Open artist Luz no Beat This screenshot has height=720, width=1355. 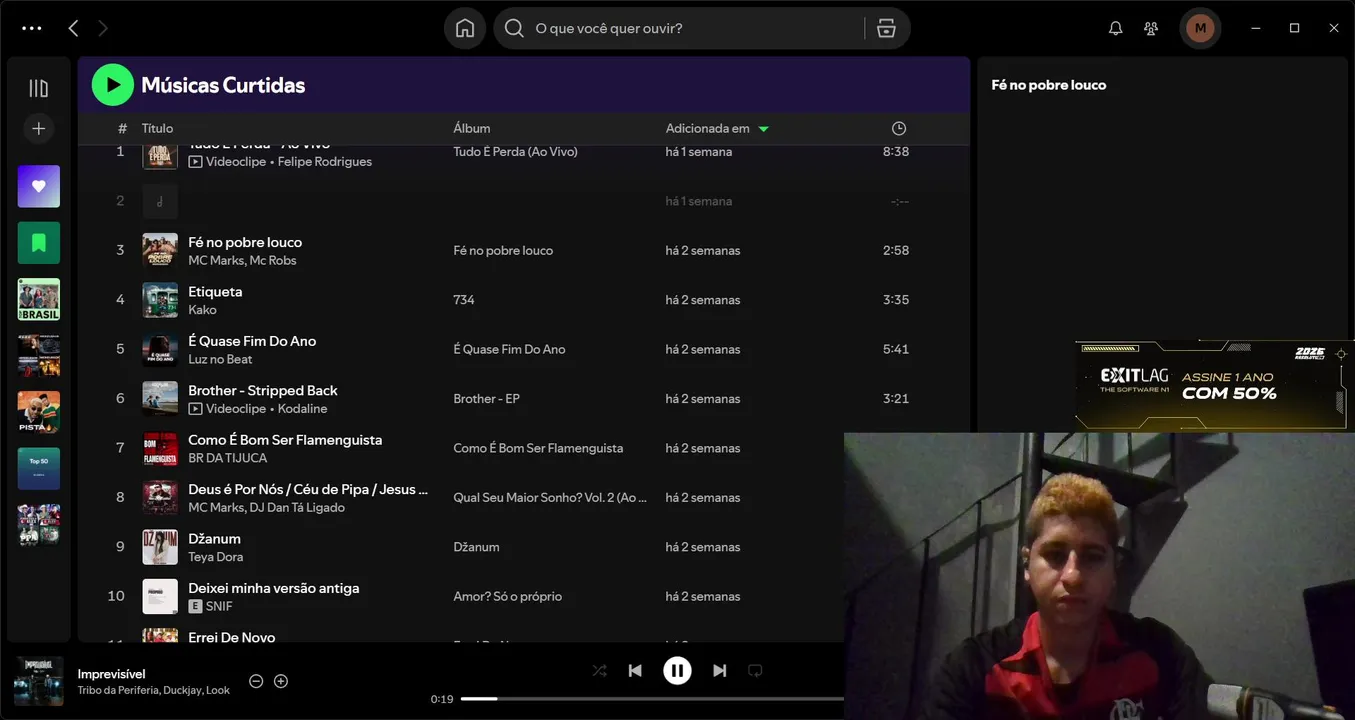220,359
